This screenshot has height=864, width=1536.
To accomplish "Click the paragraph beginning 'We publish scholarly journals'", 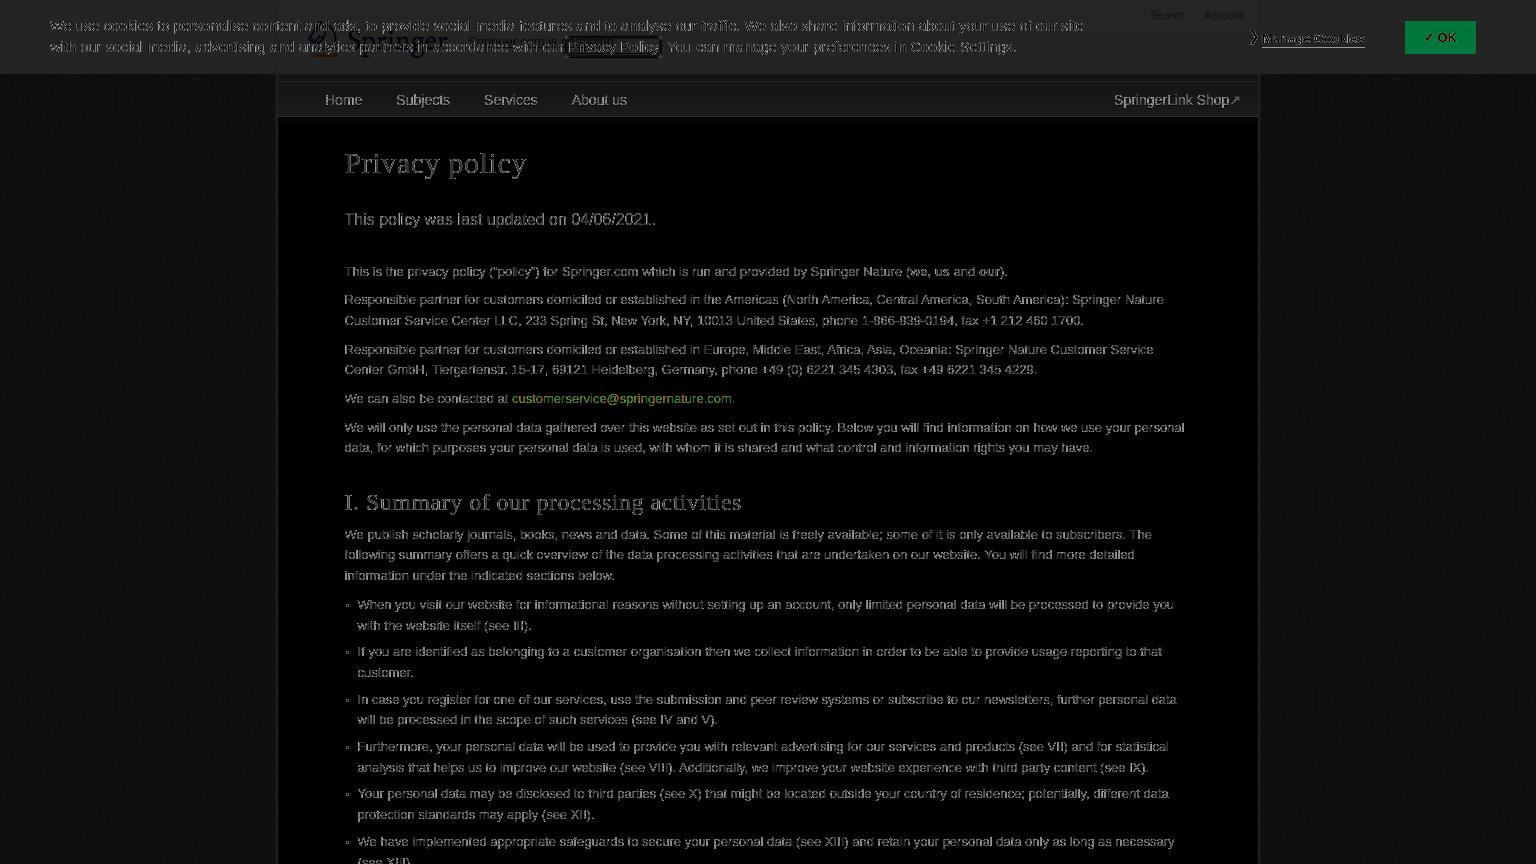I will pos(748,555).
